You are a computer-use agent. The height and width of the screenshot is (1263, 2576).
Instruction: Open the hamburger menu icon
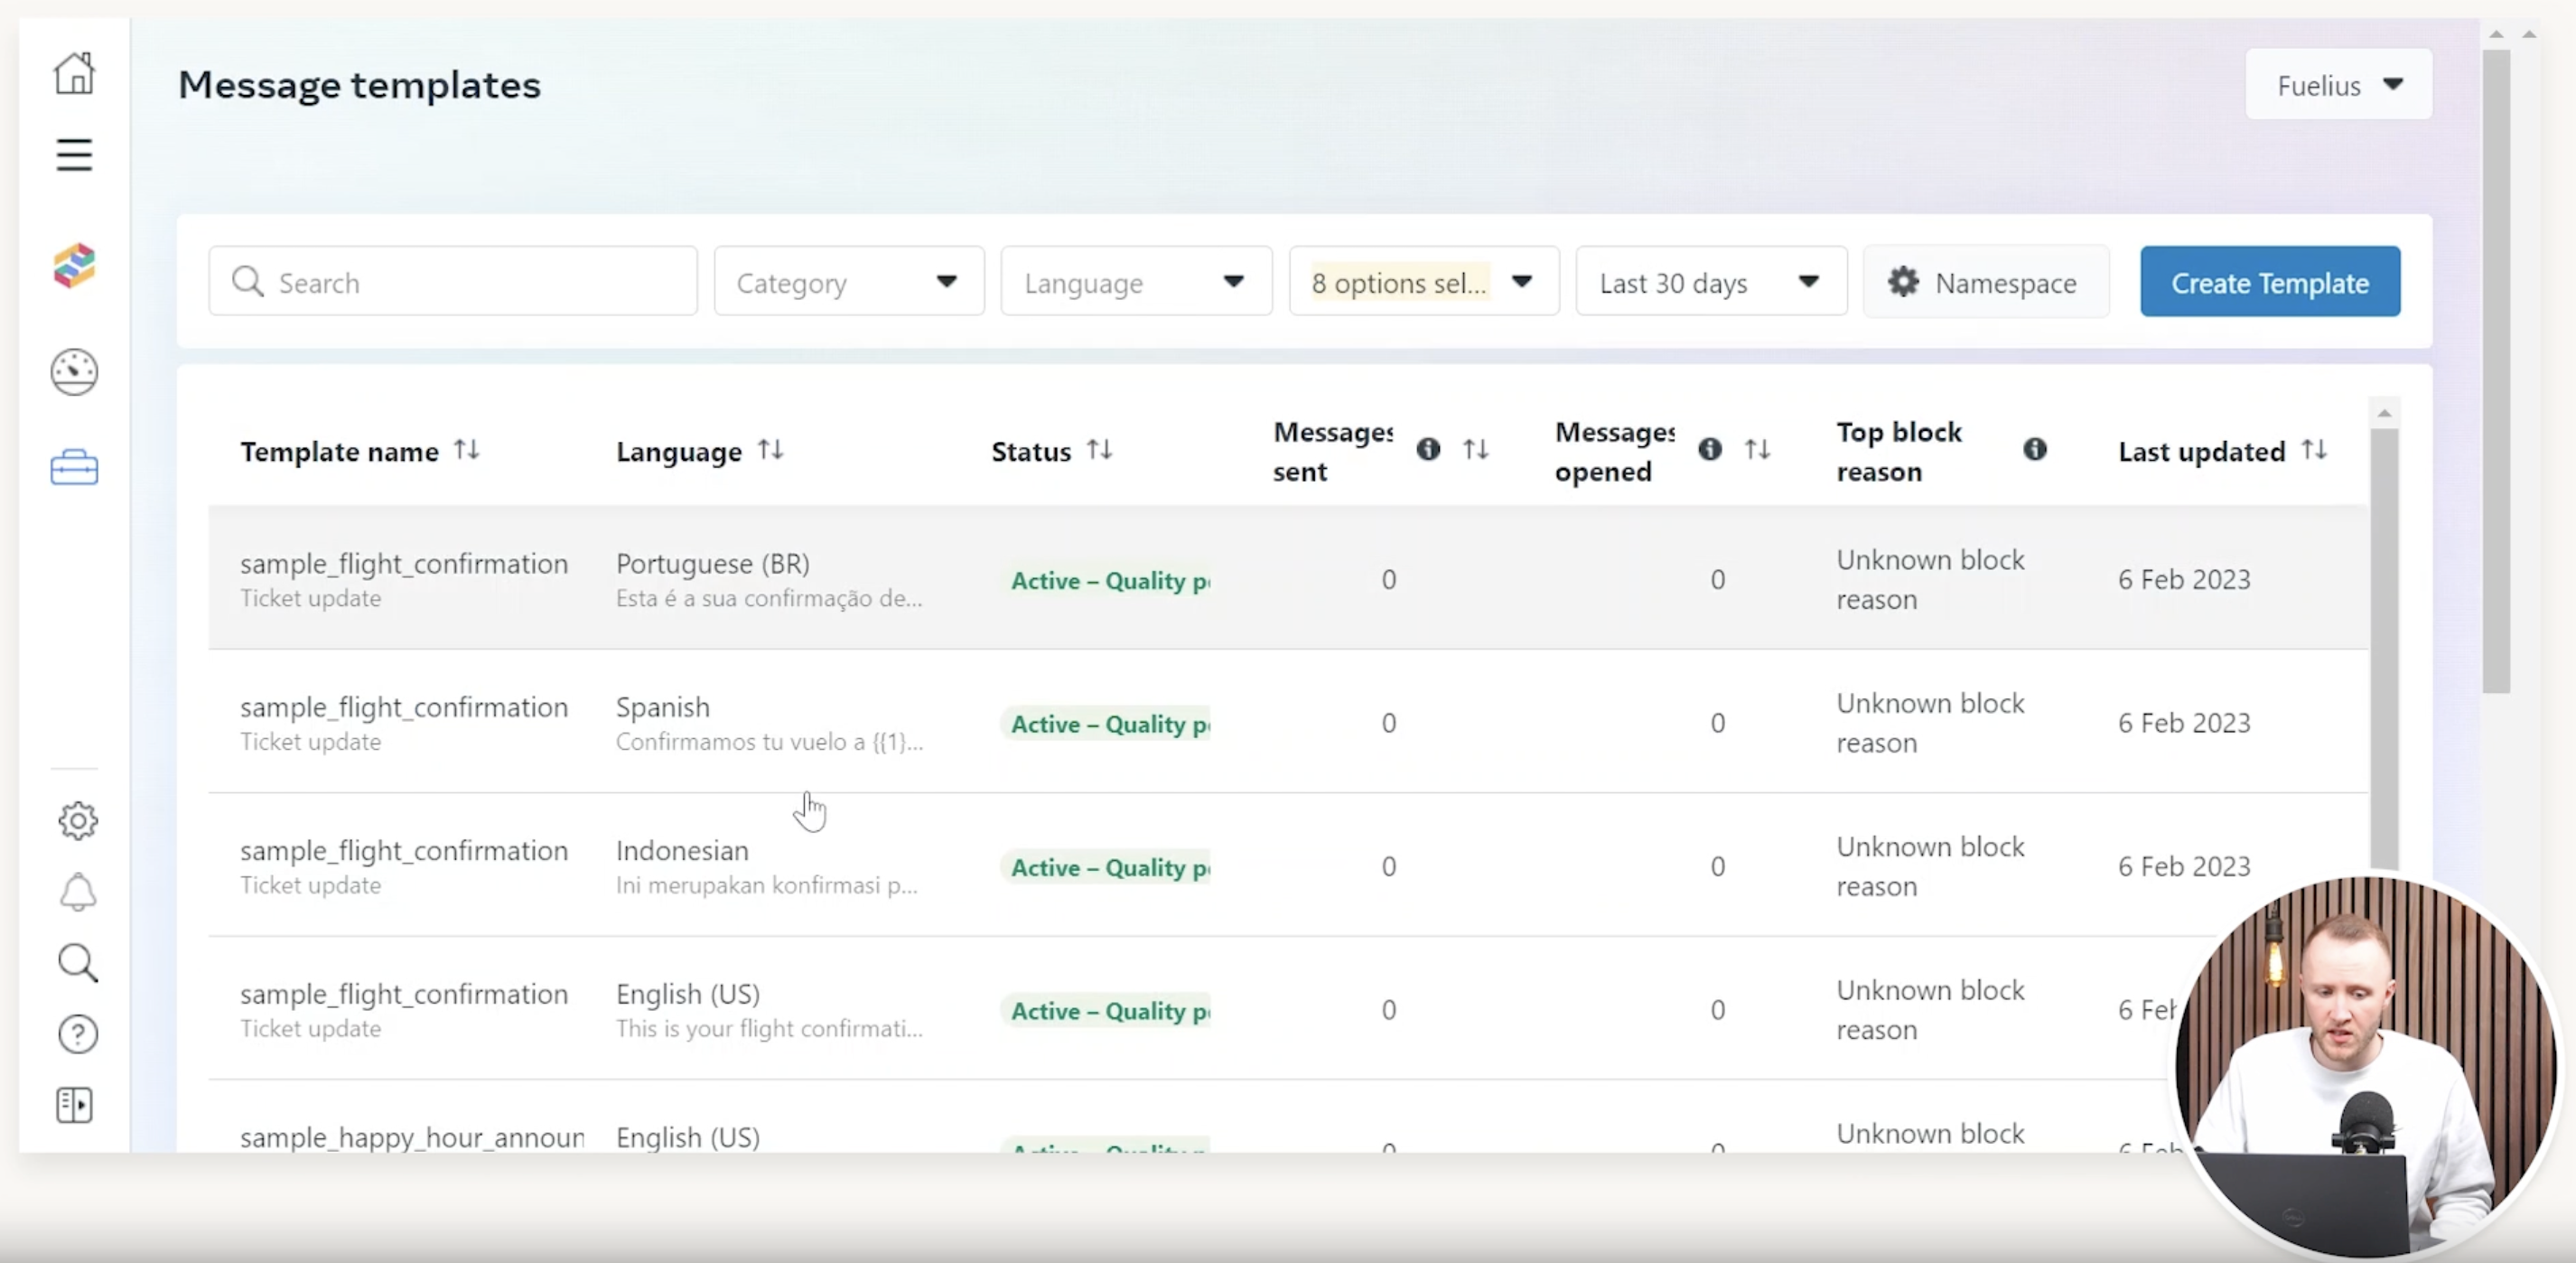click(x=74, y=155)
